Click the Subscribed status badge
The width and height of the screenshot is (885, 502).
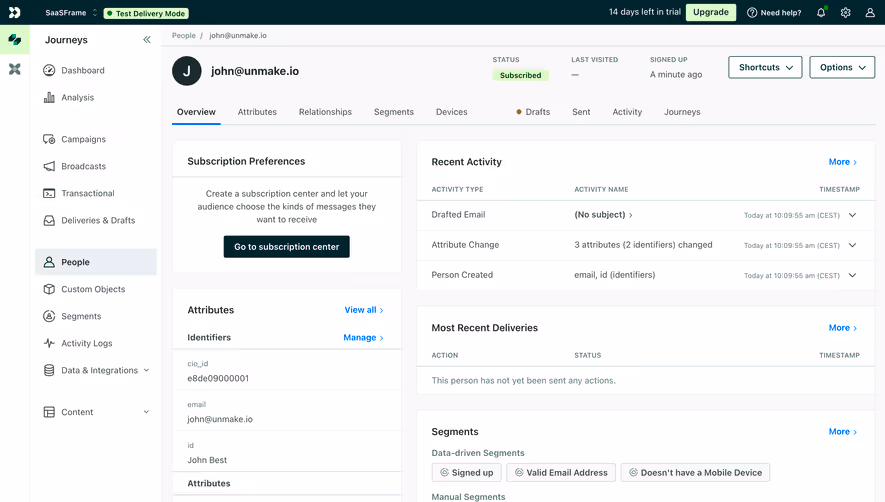520,75
